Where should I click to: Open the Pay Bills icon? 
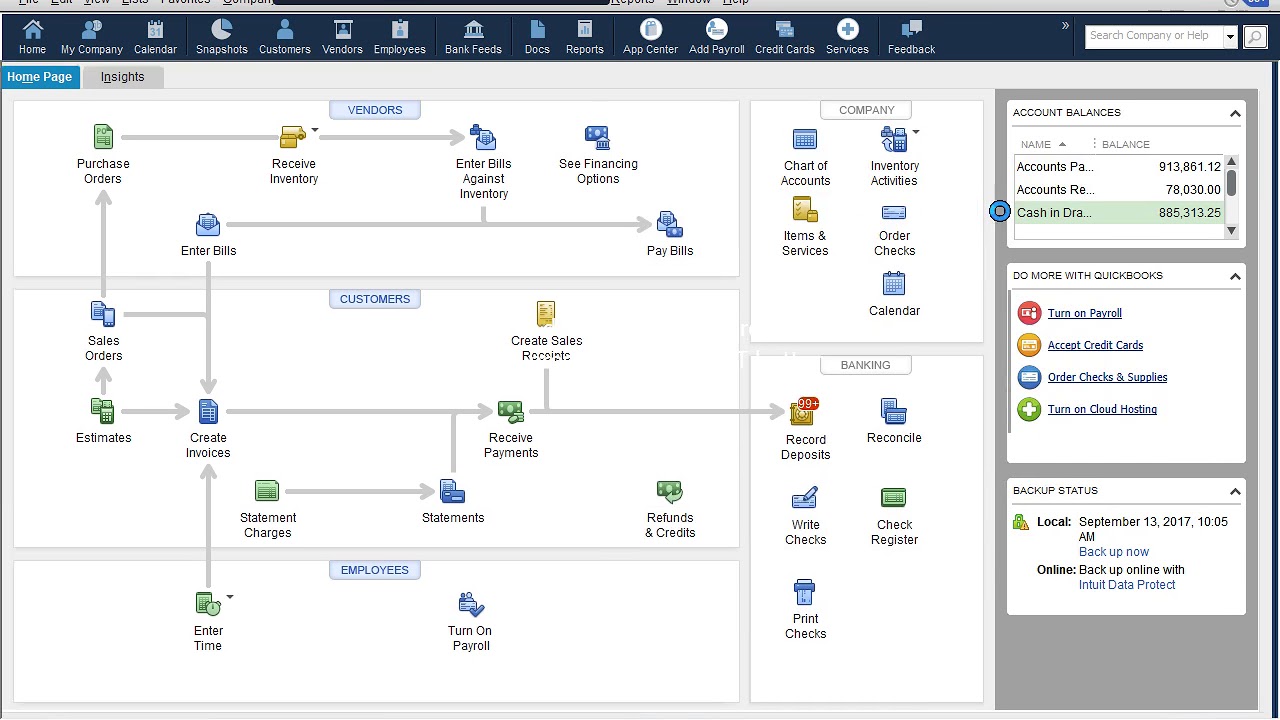(669, 224)
